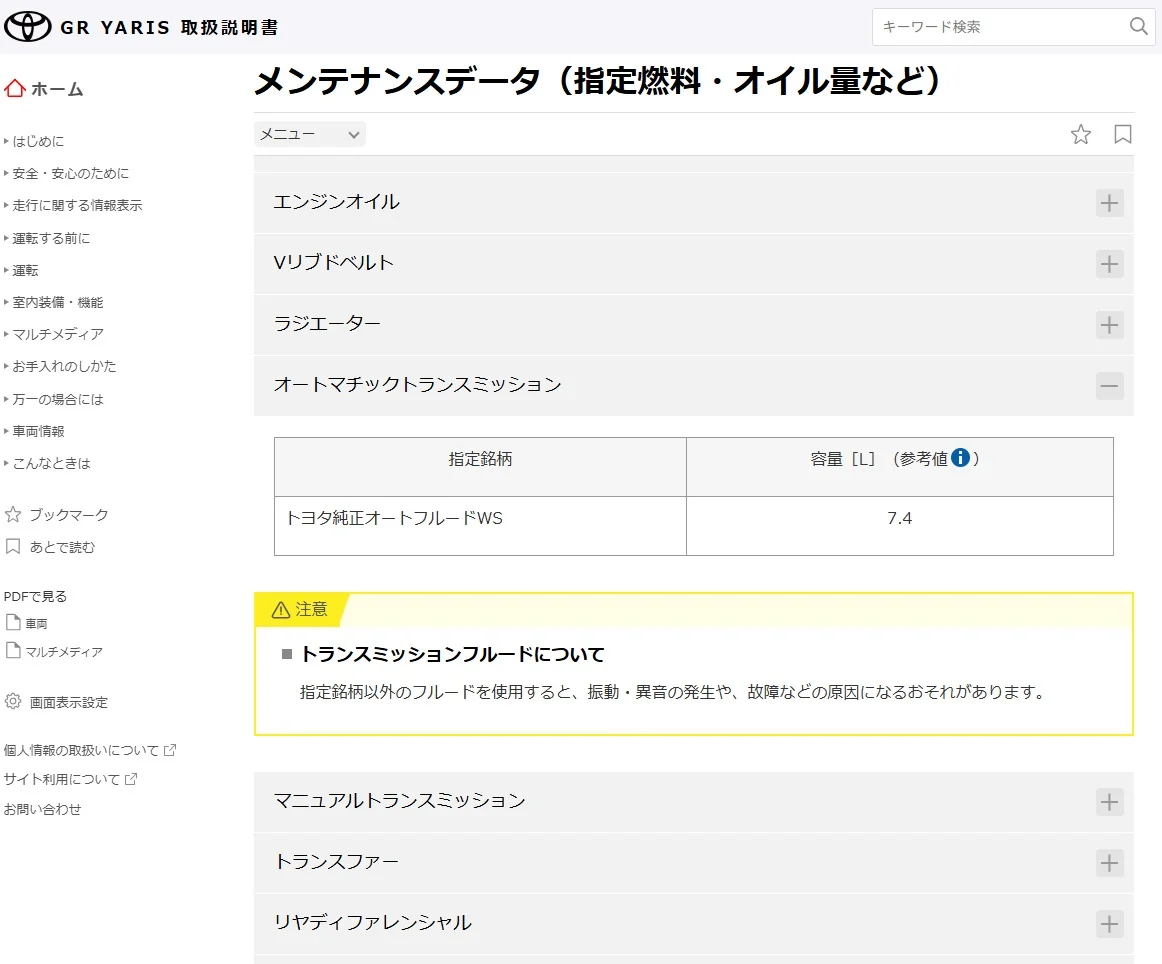Expand 室内装備・機能 in the sidebar

click(53, 302)
